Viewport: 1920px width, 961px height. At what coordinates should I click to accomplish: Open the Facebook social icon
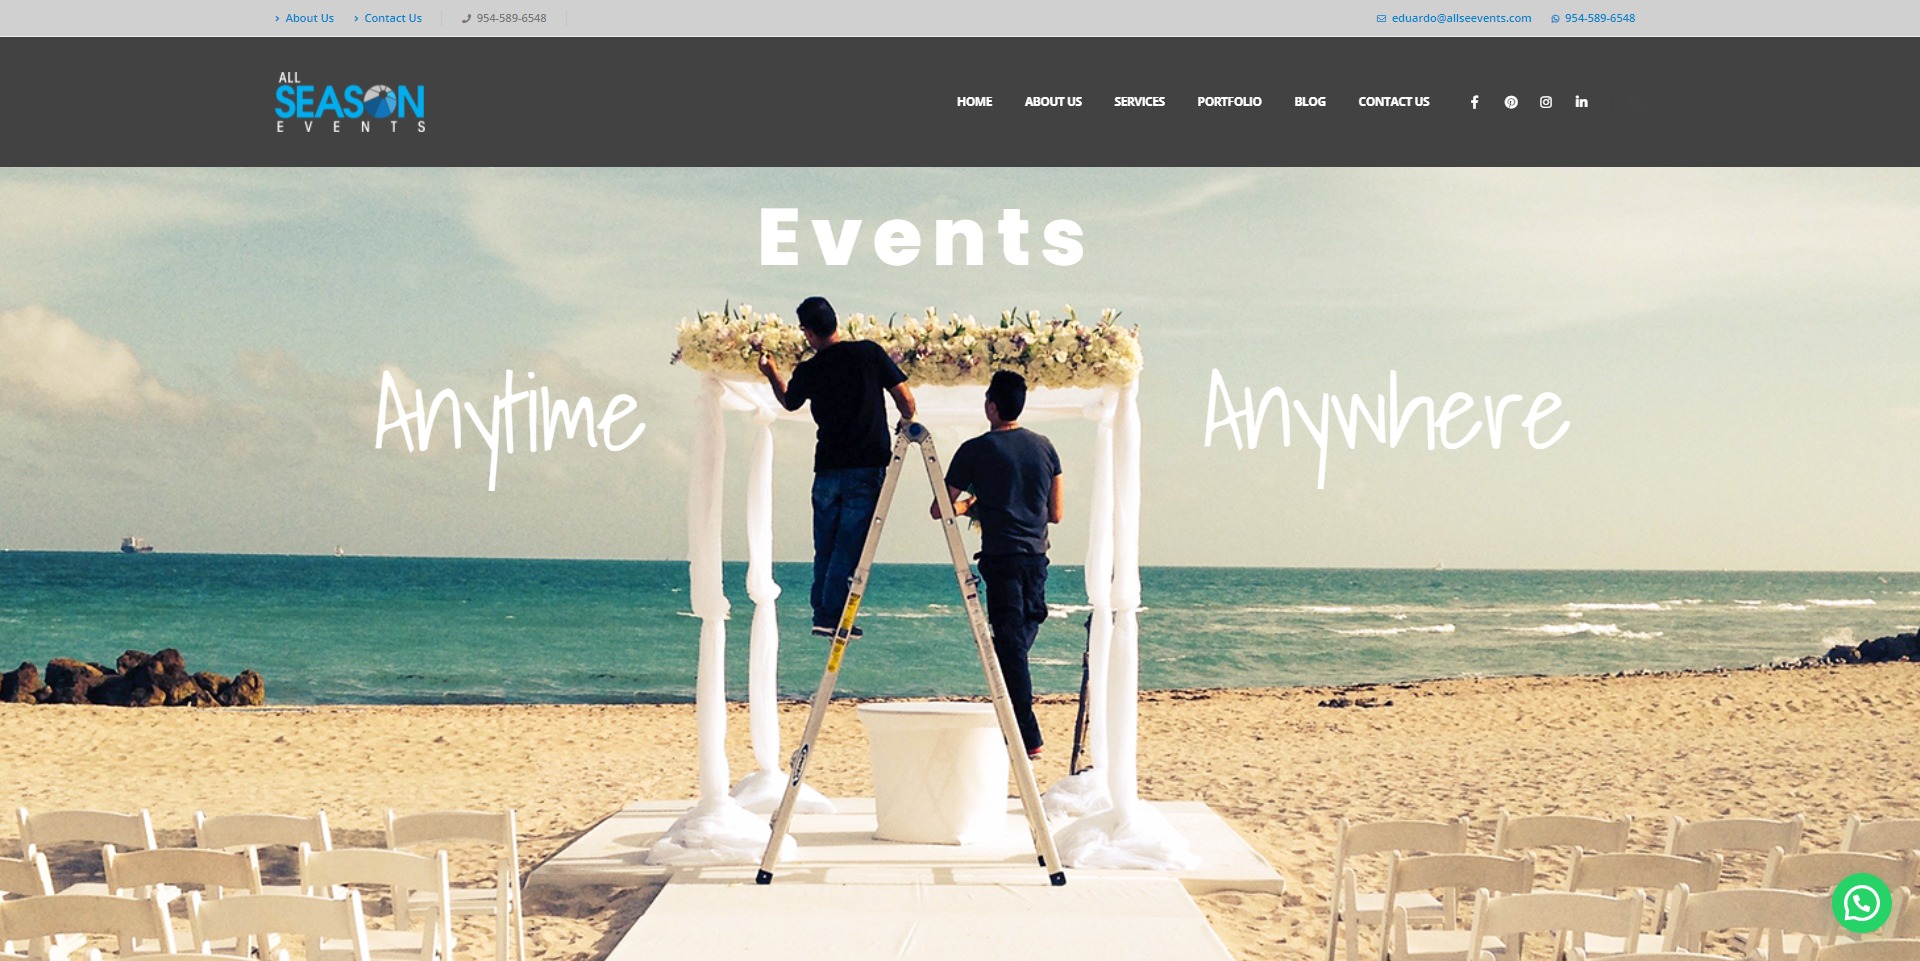coord(1474,102)
